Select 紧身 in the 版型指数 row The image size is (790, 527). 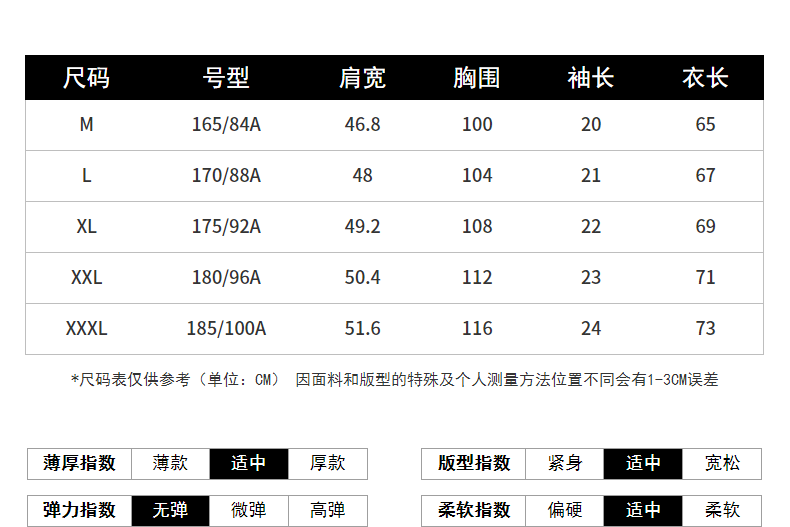click(x=565, y=463)
